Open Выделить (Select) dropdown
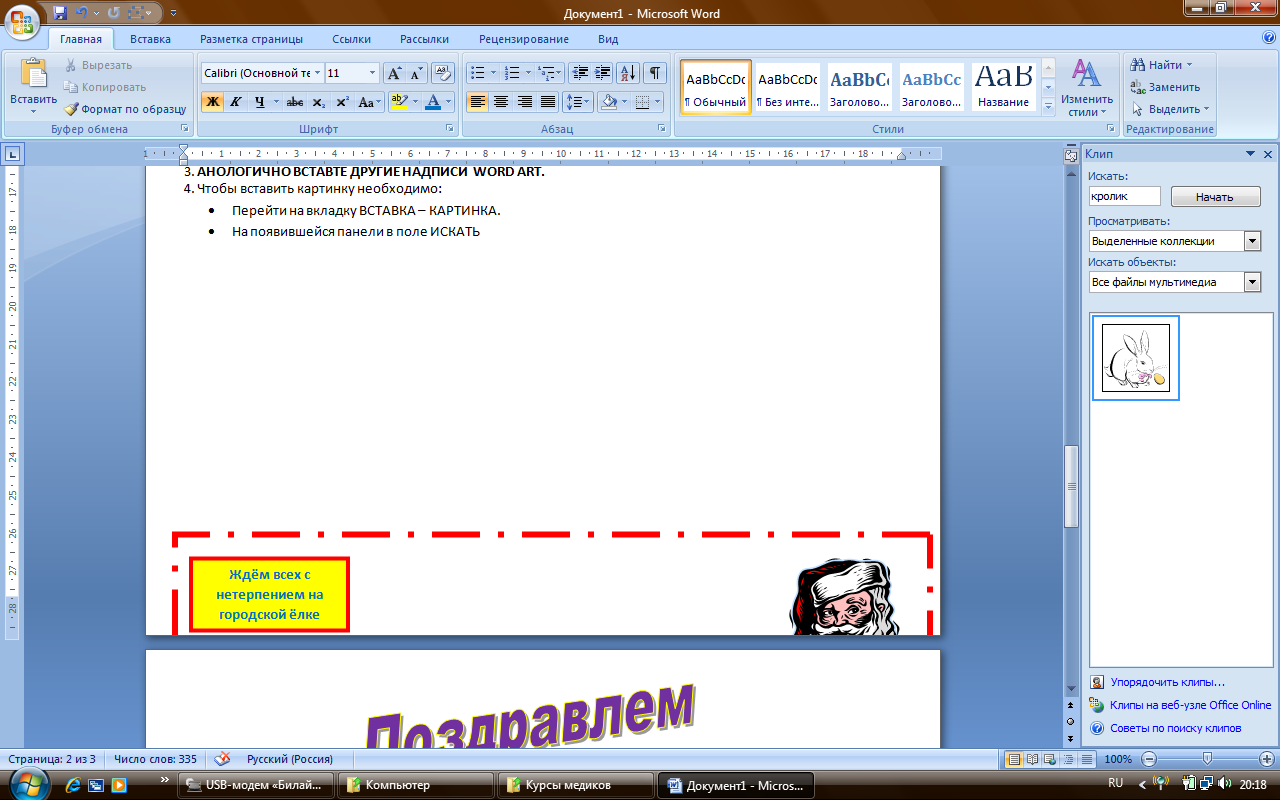The width and height of the screenshot is (1280, 800). 1171,109
